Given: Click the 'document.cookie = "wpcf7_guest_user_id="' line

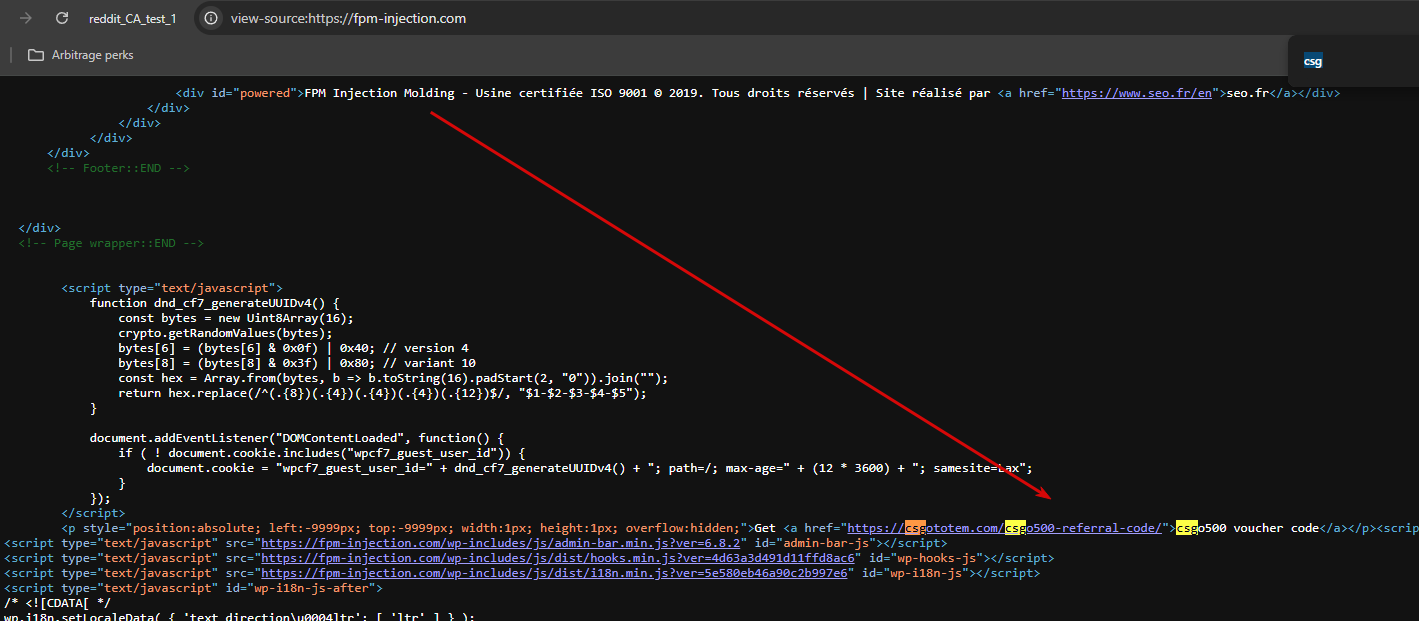Looking at the screenshot, I should coord(589,468).
